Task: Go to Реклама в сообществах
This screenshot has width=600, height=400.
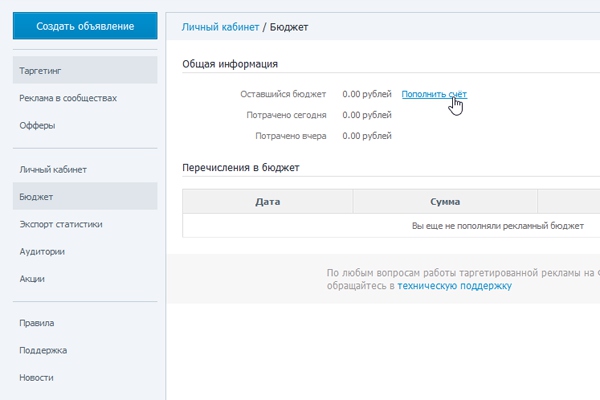Action: point(68,98)
